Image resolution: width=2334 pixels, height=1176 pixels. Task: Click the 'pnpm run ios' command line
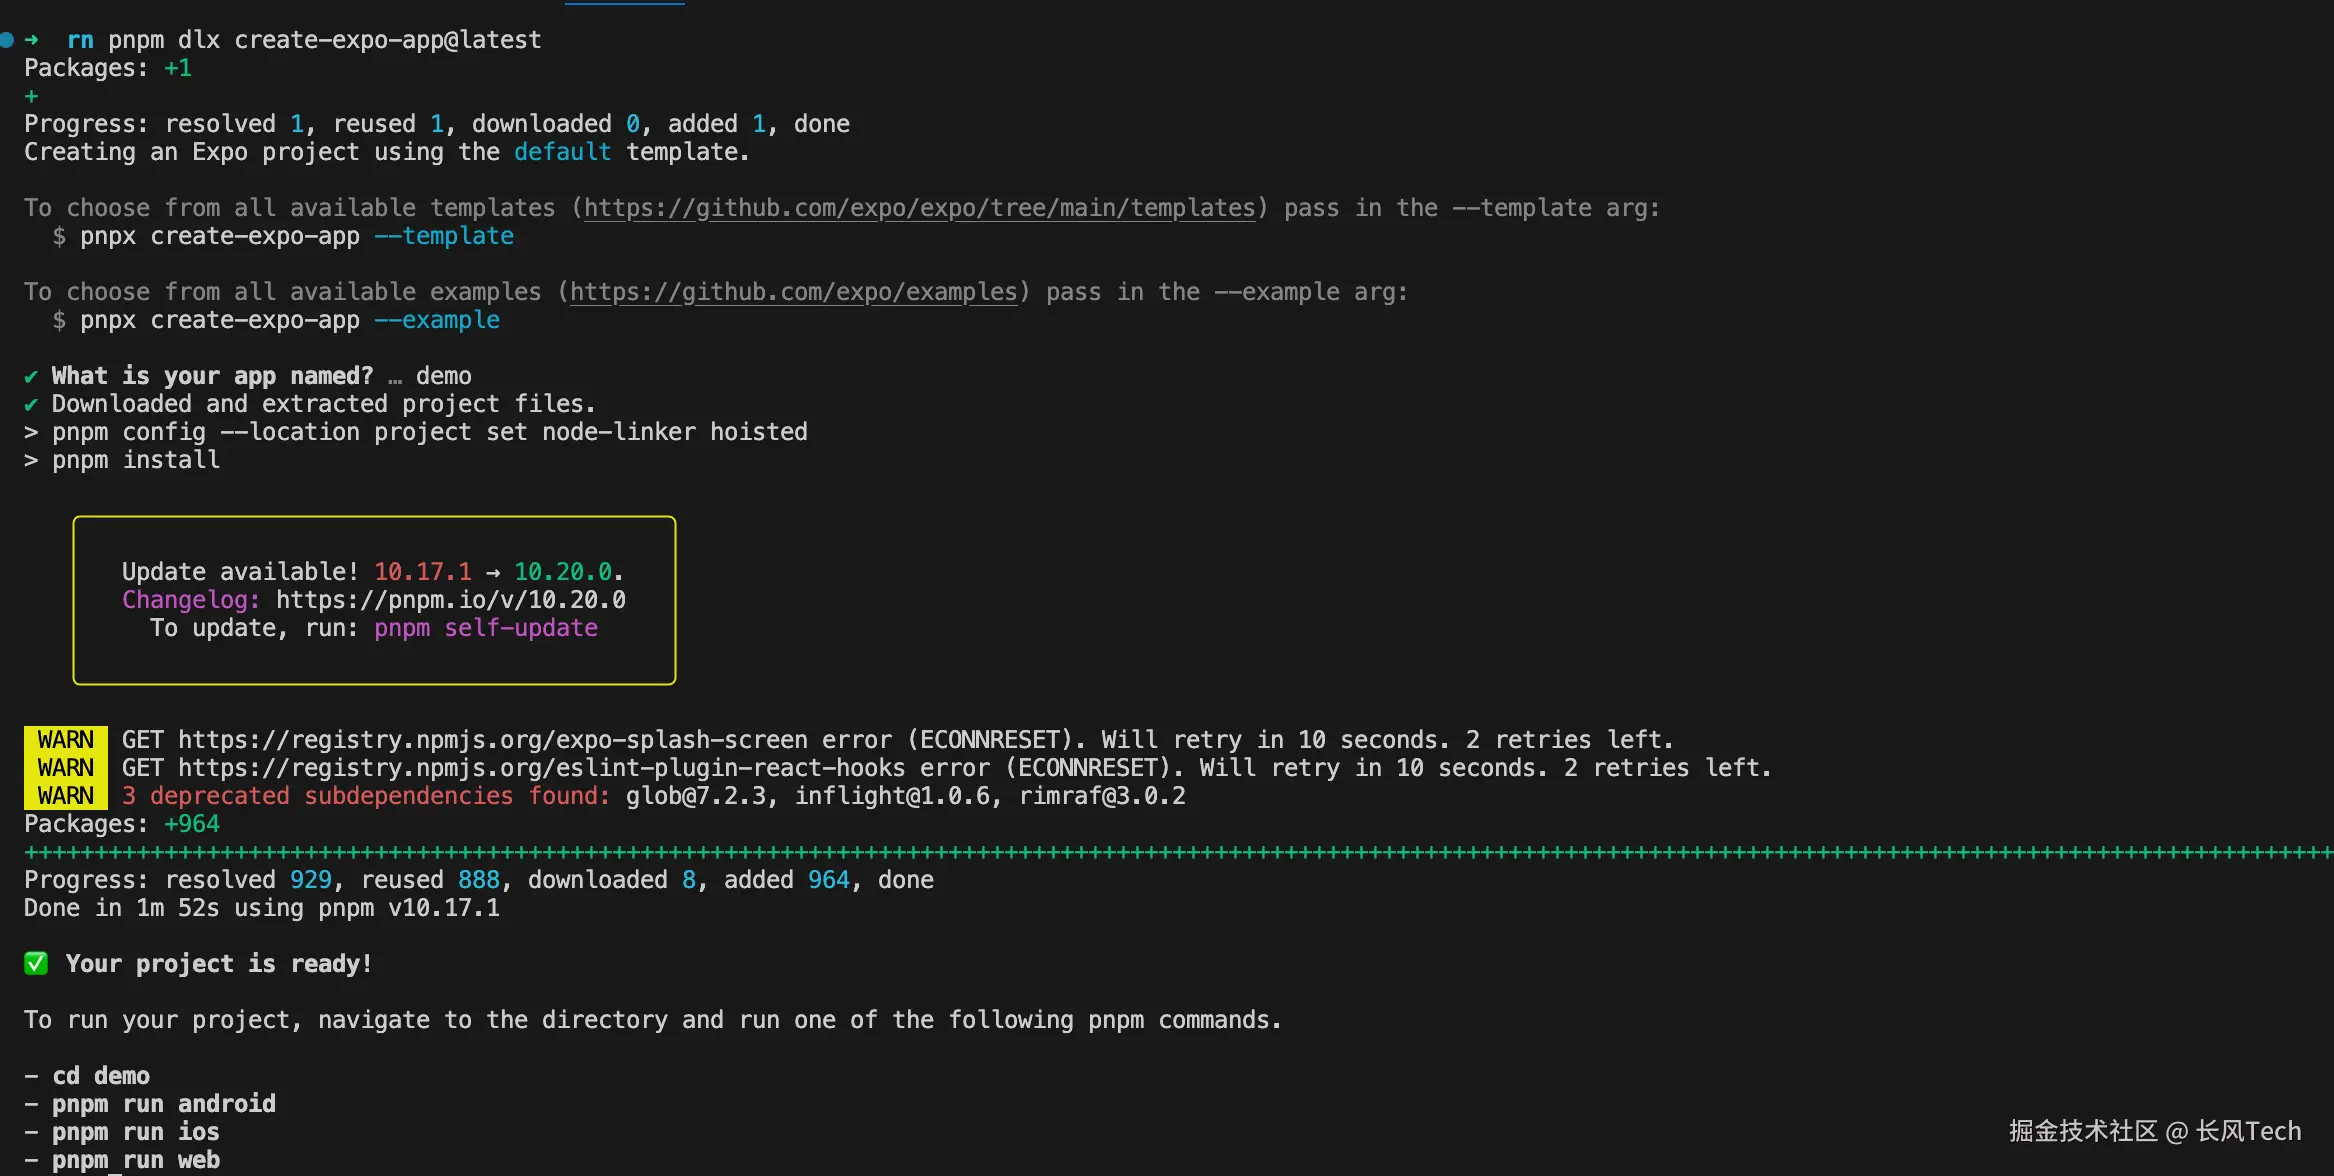point(135,1132)
